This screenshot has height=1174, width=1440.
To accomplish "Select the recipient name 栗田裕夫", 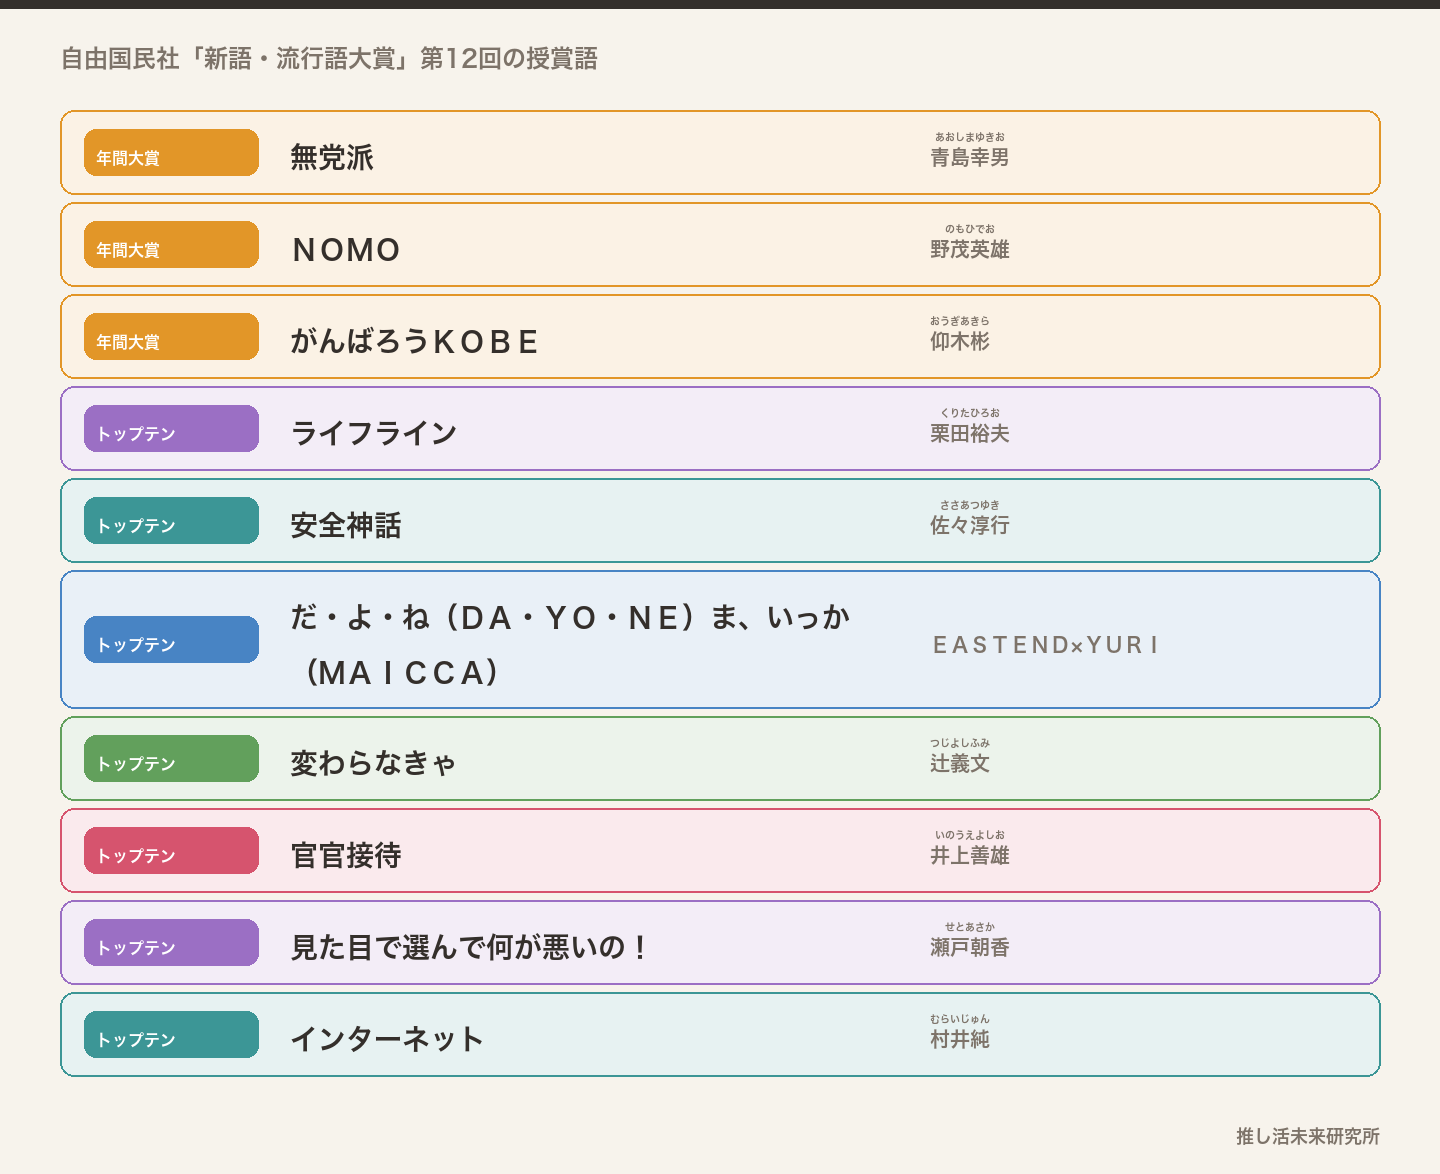I will coord(970,433).
